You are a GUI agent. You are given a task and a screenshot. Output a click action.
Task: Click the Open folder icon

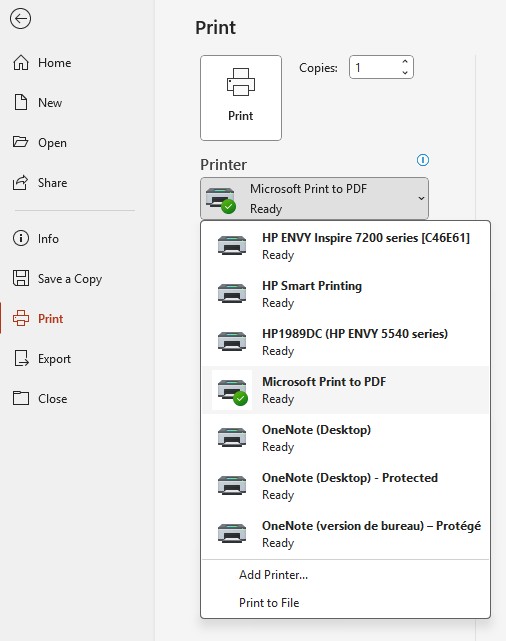(x=20, y=142)
